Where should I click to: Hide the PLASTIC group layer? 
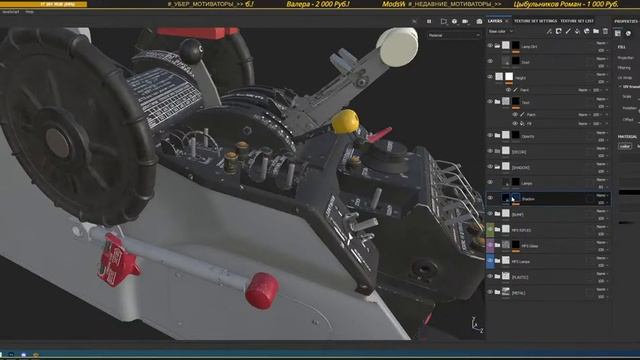tap(490, 276)
